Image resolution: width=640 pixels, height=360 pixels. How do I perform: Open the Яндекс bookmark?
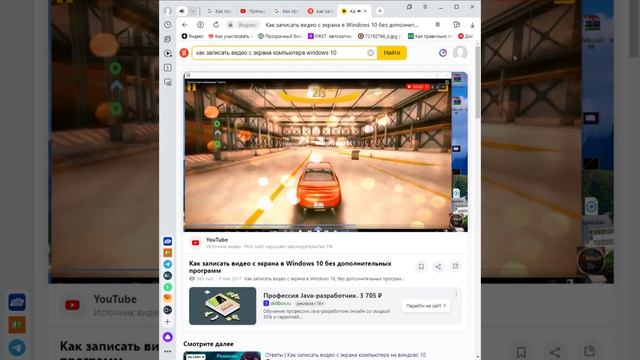(x=192, y=36)
